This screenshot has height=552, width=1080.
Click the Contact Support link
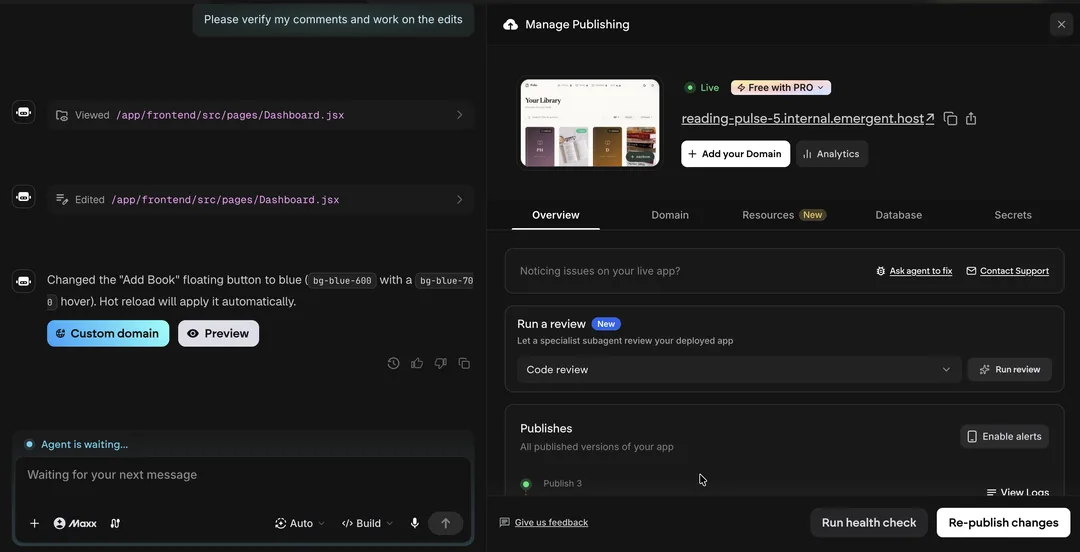tap(1008, 271)
